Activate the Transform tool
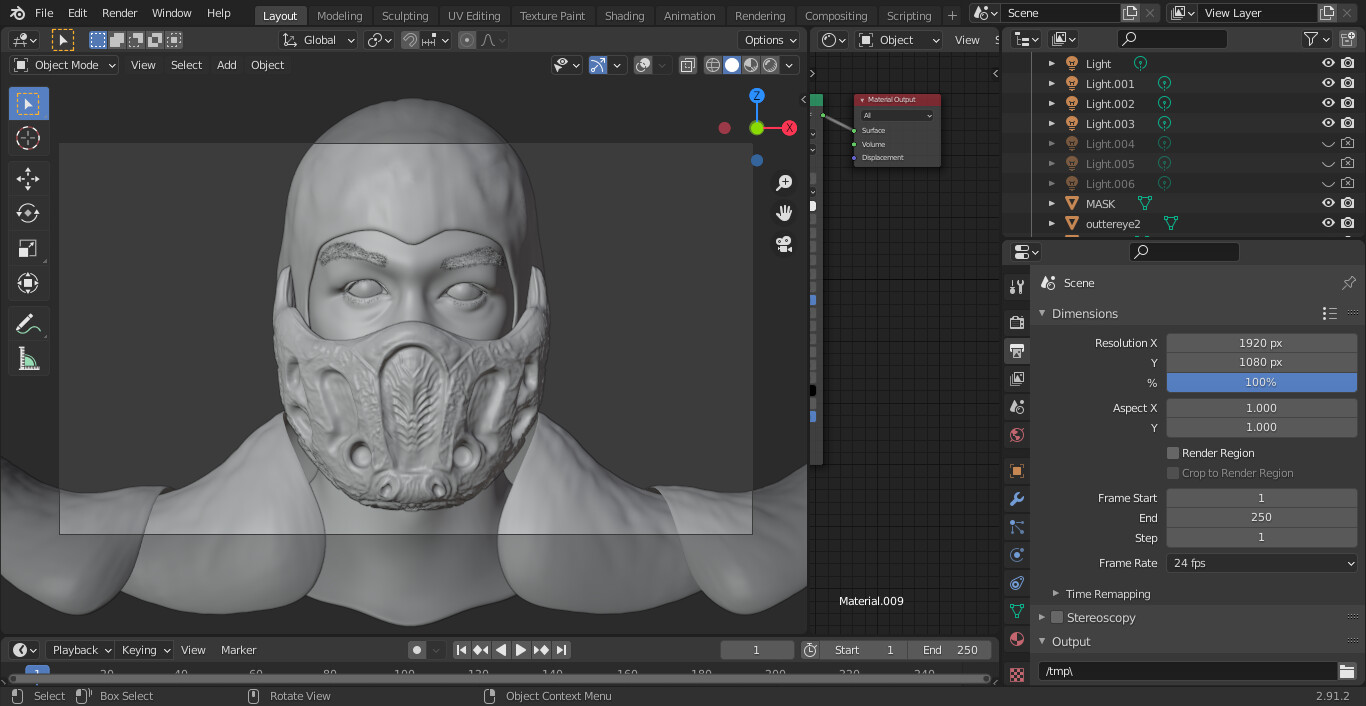This screenshot has height=706, width=1366. [28, 283]
